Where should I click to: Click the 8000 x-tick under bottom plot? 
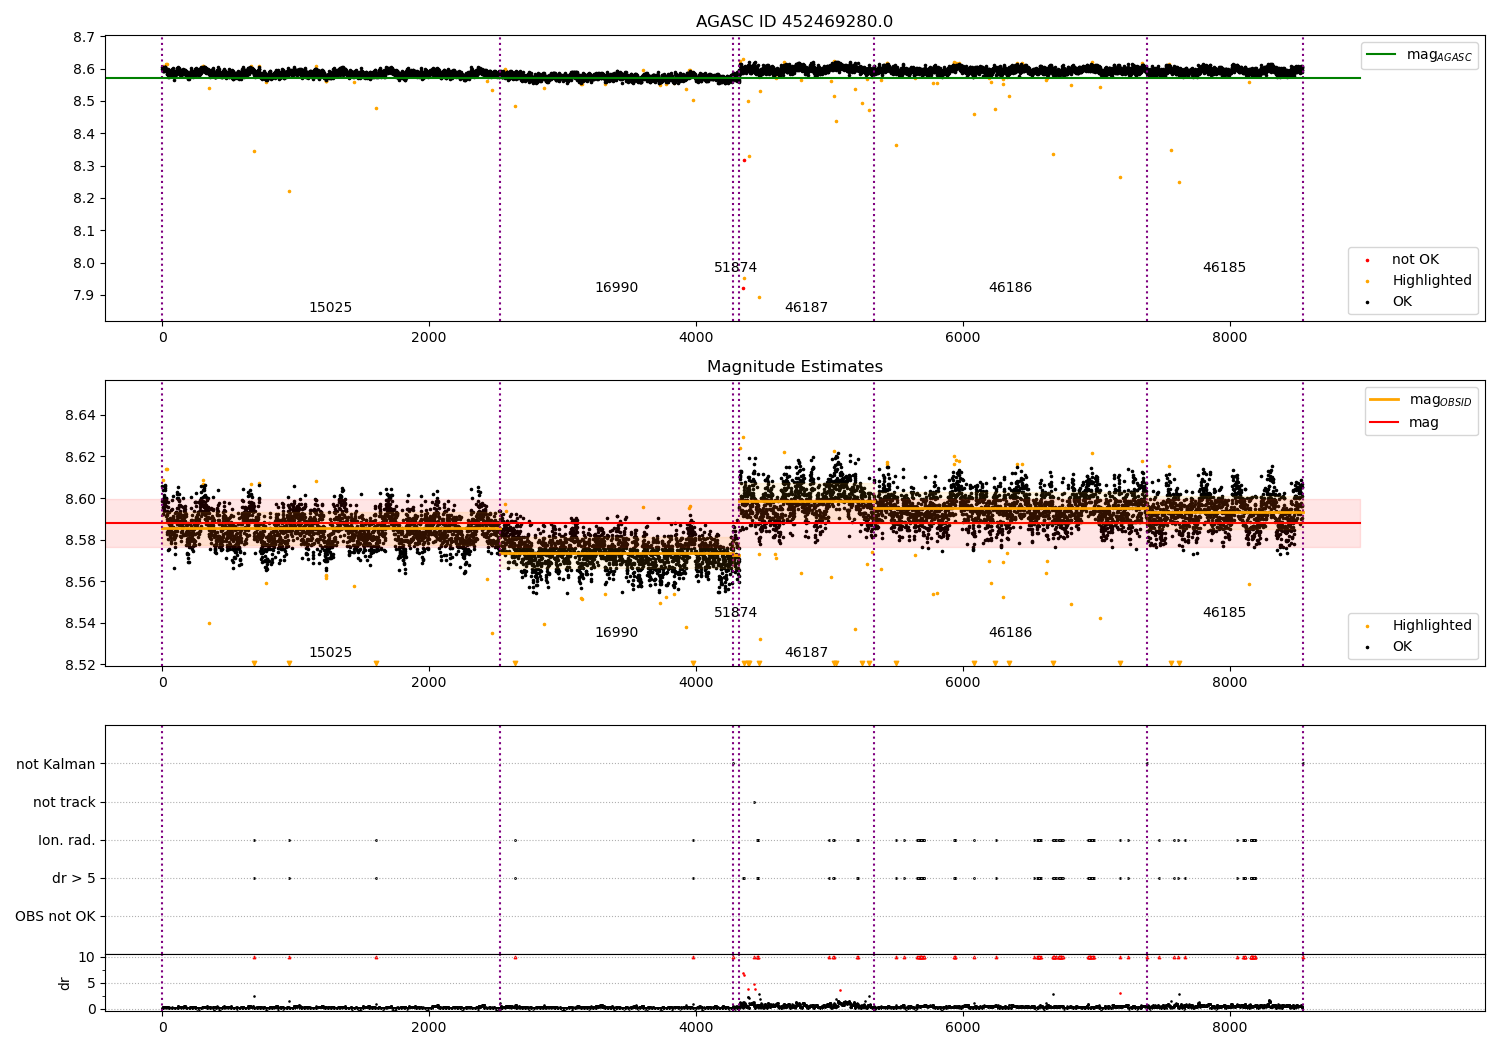tap(1229, 1027)
